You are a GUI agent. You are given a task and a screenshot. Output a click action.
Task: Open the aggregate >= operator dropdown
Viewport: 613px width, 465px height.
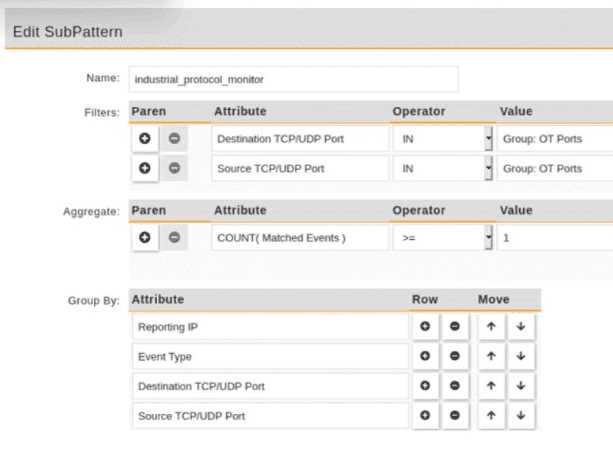pos(488,237)
